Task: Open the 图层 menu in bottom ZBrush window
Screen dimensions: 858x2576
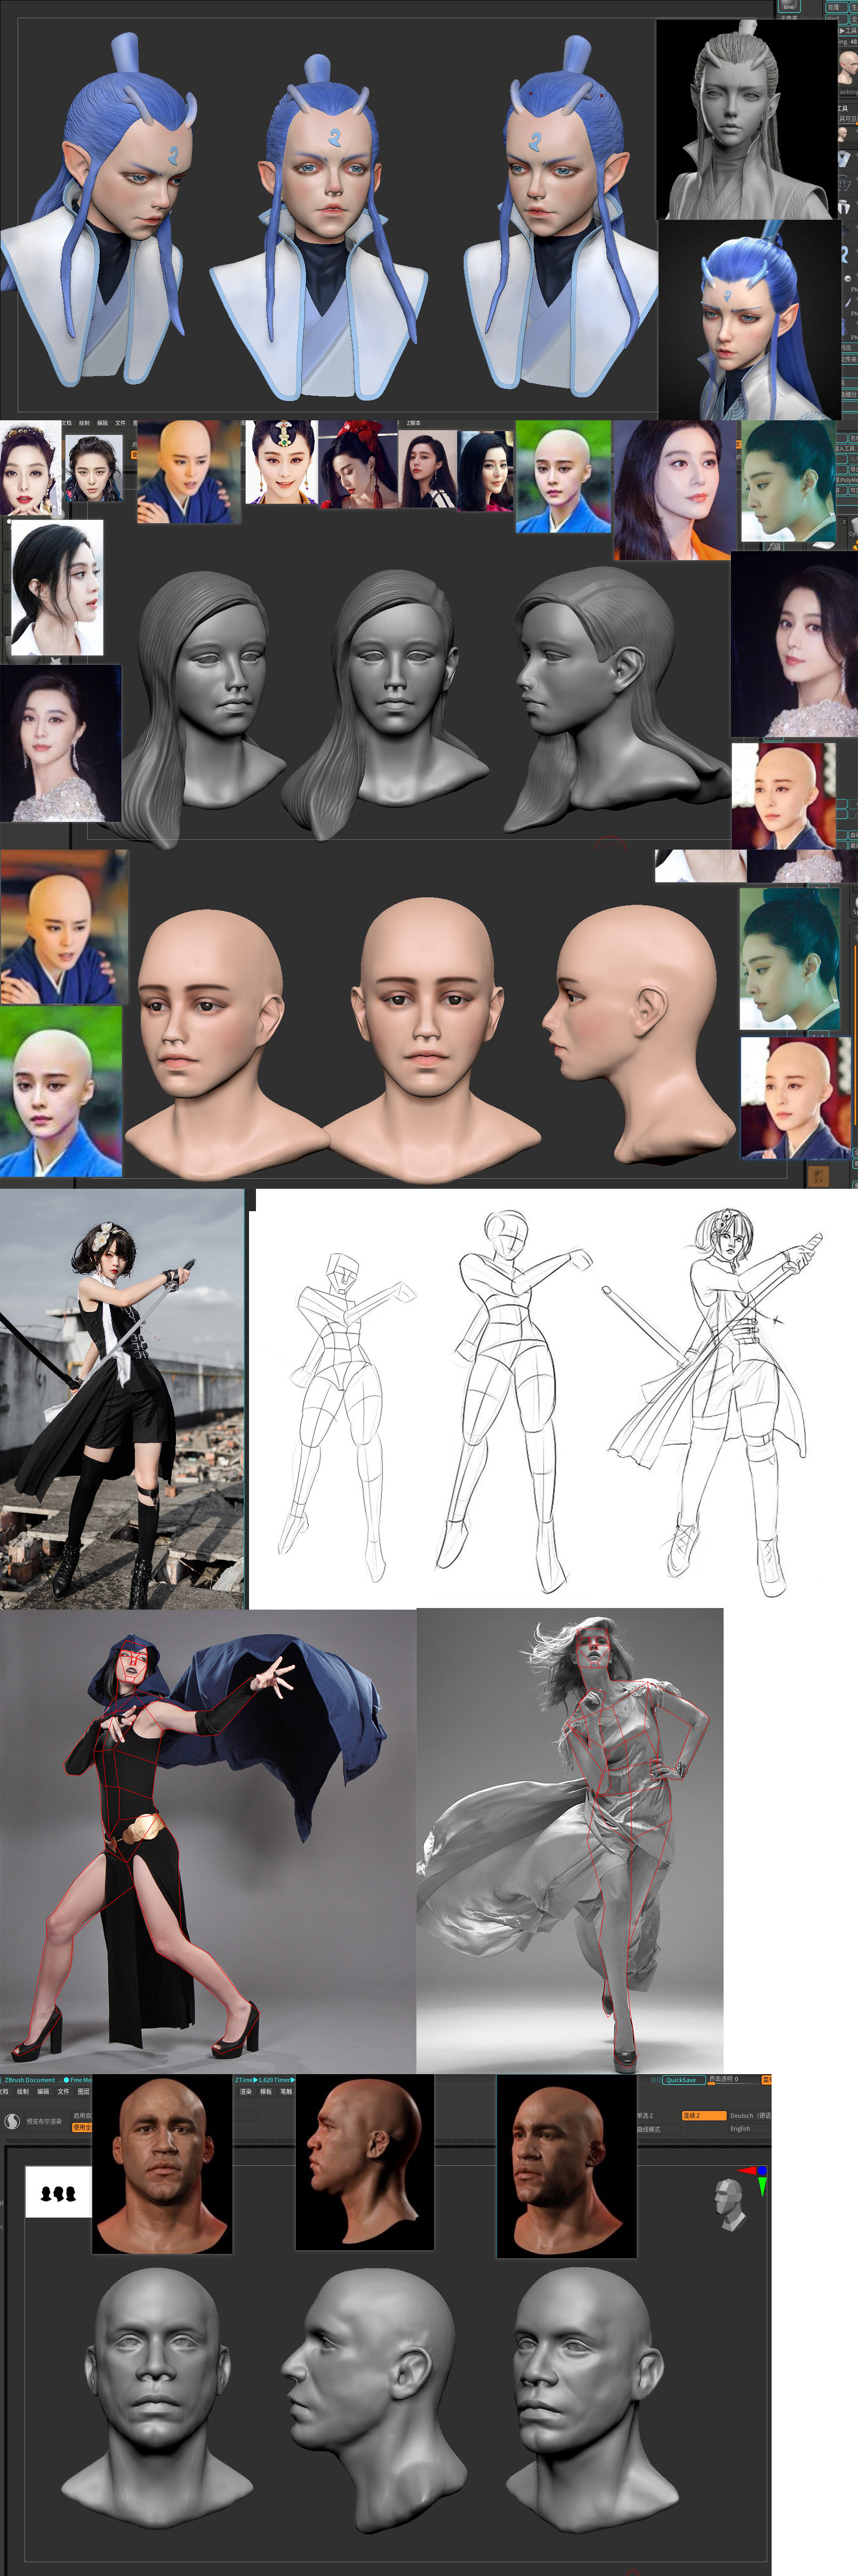Action: [83, 2091]
